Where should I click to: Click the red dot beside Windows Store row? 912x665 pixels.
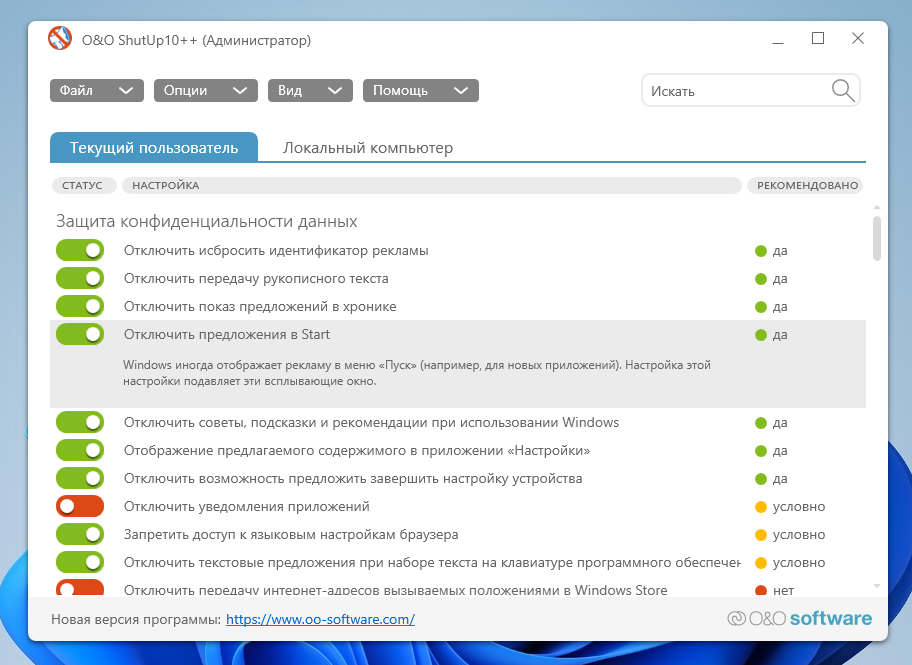click(761, 591)
